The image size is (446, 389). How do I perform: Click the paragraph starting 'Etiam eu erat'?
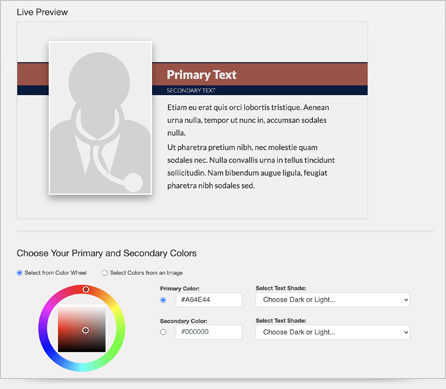coord(248,120)
